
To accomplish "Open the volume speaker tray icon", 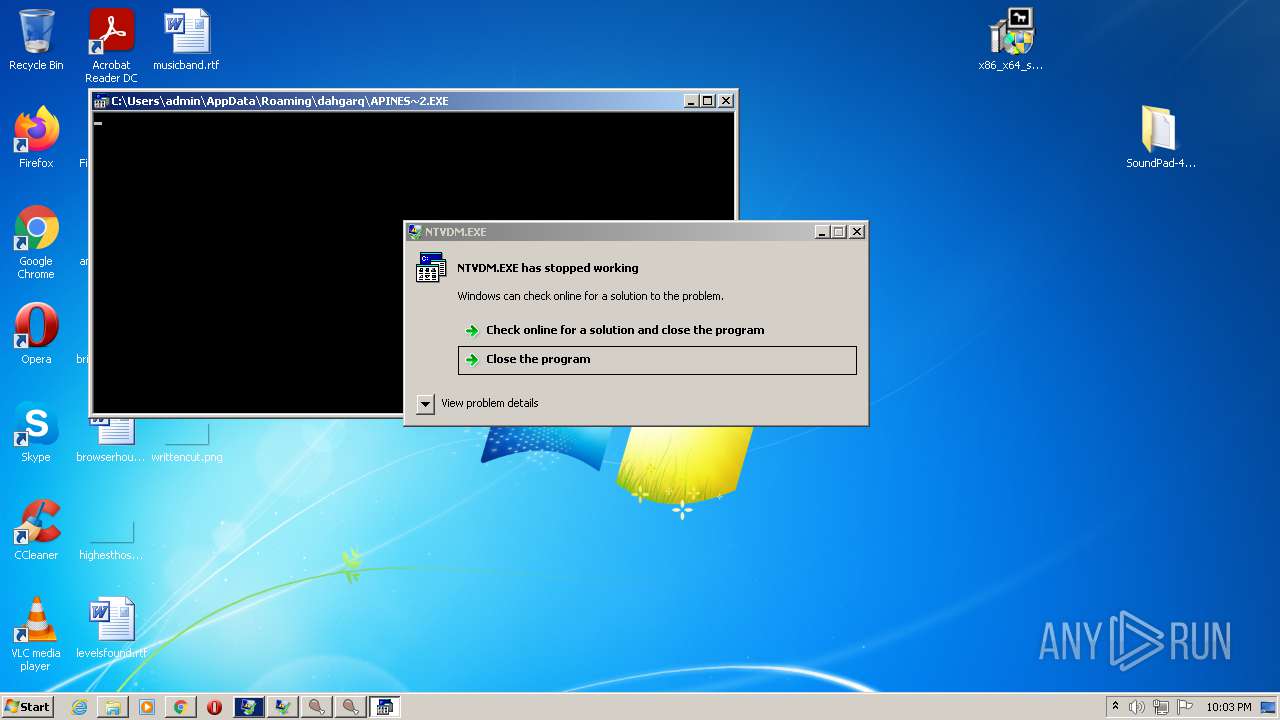I will pyautogui.click(x=1137, y=707).
